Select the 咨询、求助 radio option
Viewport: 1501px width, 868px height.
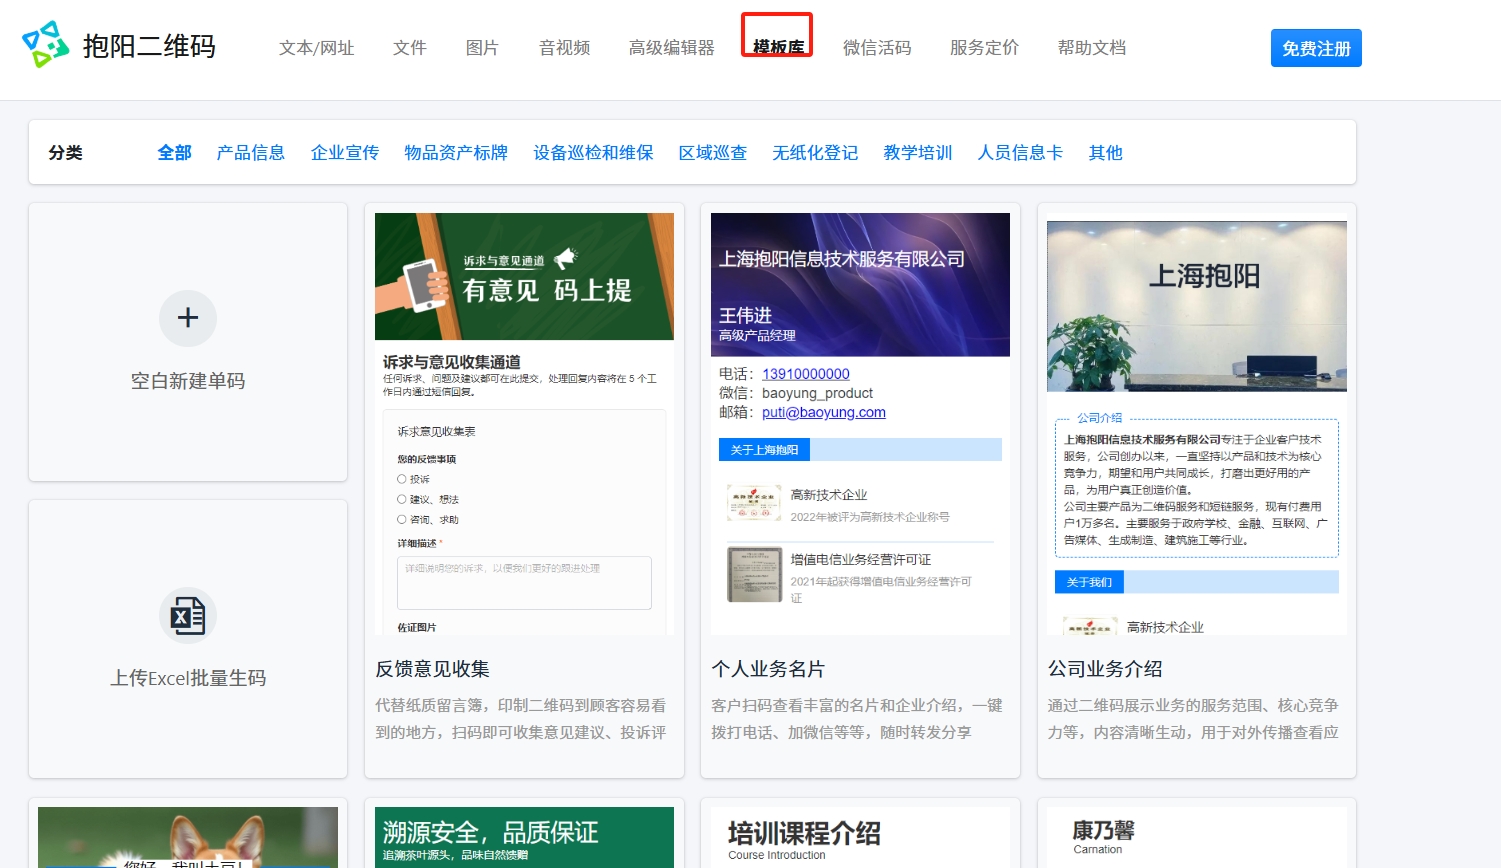tap(402, 520)
